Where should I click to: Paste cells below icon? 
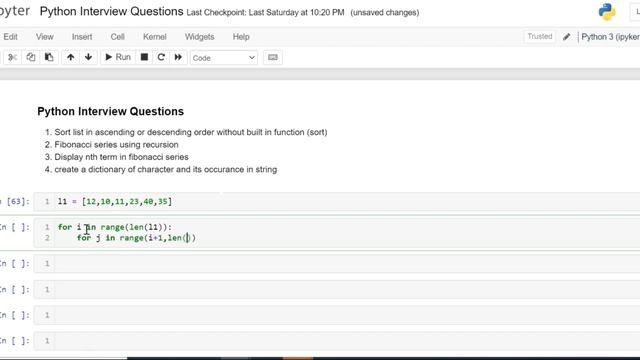pos(49,58)
